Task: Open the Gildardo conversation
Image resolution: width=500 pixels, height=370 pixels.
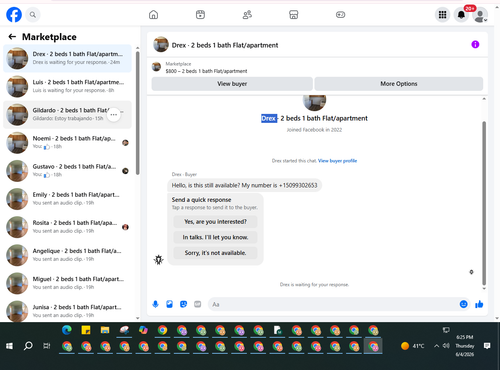Action: tap(67, 115)
